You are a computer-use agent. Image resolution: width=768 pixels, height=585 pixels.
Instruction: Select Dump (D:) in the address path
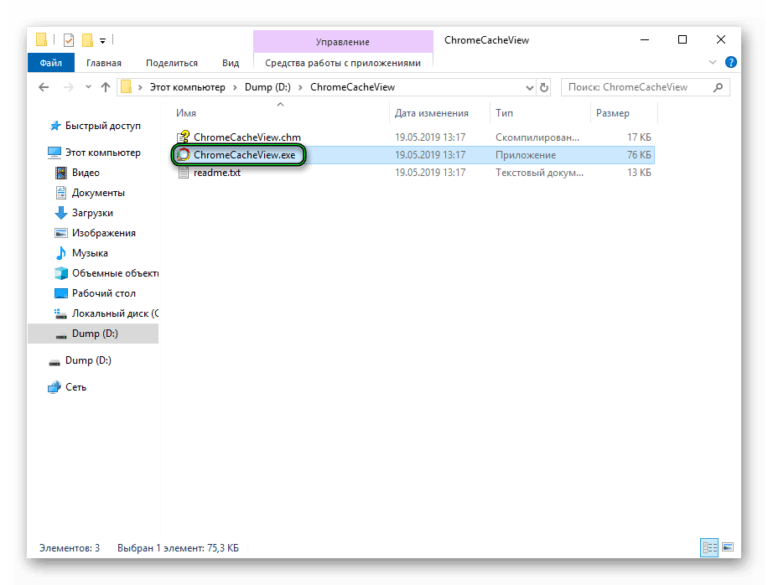pyautogui.click(x=267, y=87)
